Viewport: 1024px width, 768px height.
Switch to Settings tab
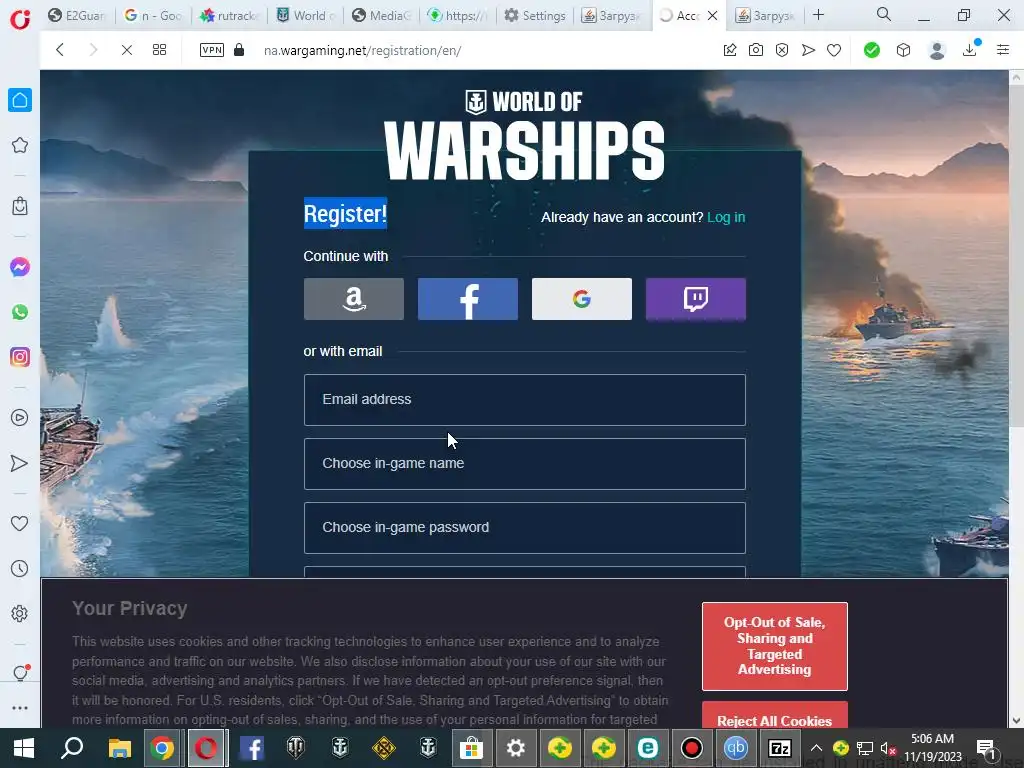536,15
